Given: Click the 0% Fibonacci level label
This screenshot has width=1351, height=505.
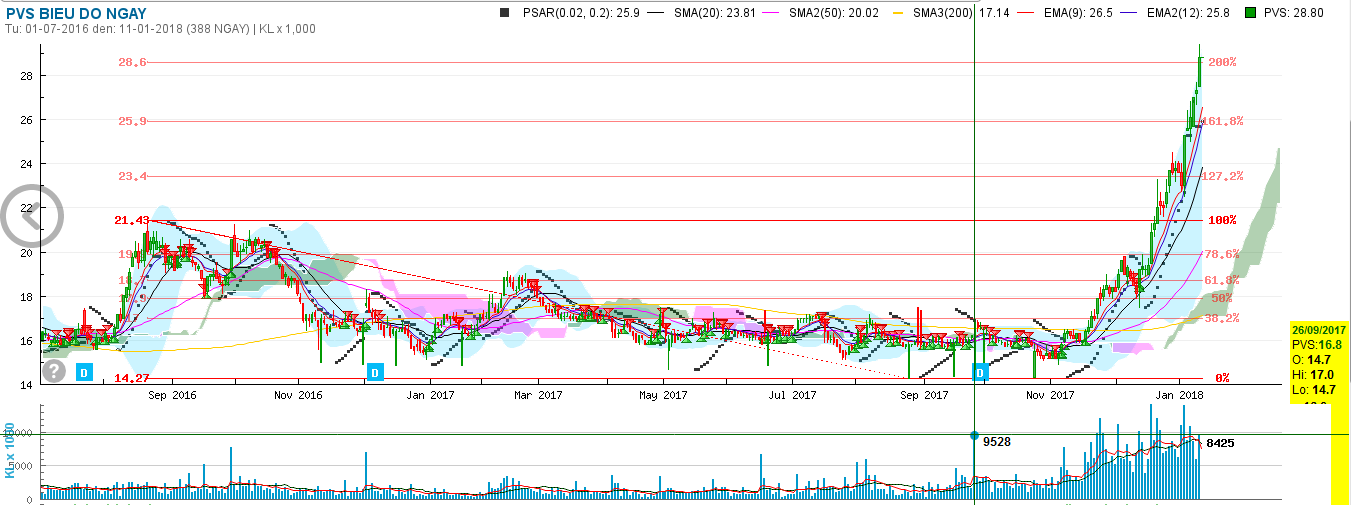Looking at the screenshot, I should click(1222, 378).
